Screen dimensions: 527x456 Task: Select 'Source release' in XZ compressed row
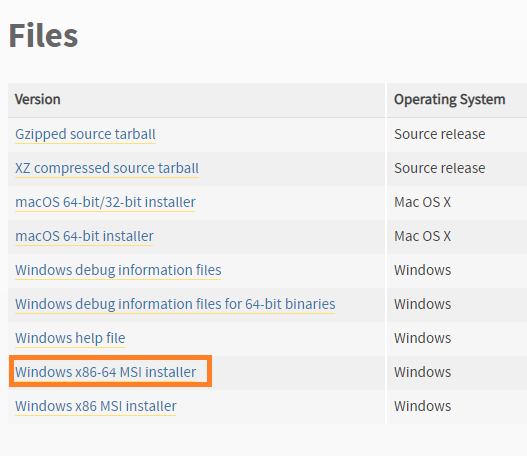(x=440, y=168)
